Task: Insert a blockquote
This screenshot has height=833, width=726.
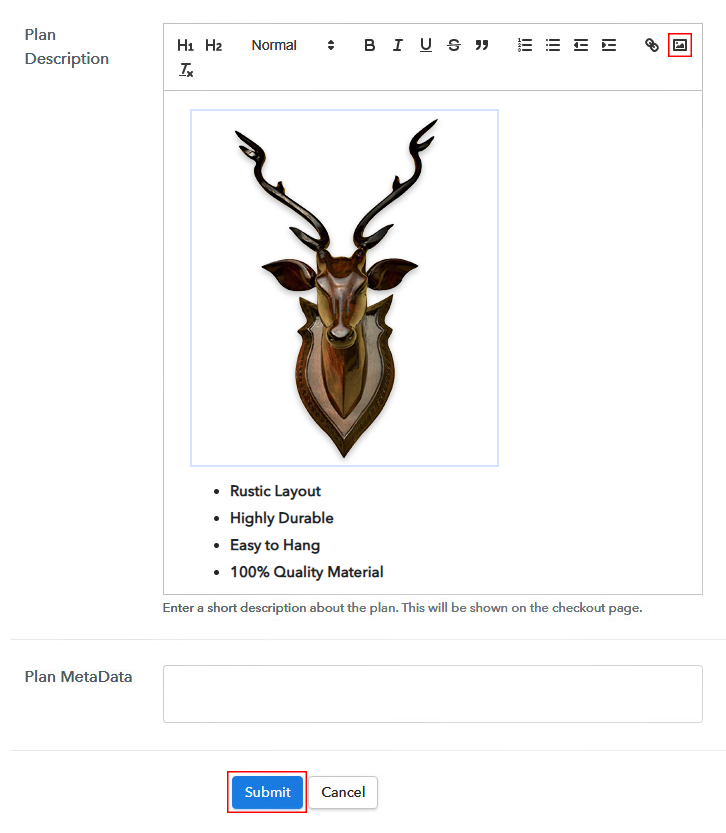Action: pos(482,45)
